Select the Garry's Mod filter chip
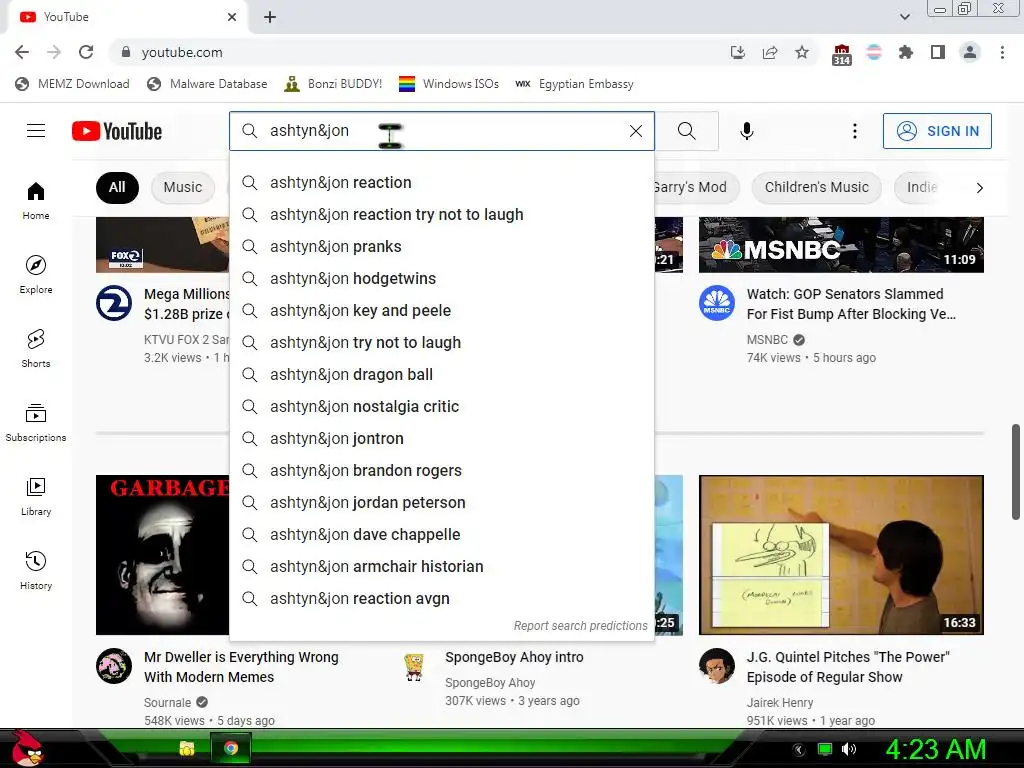 [x=696, y=187]
